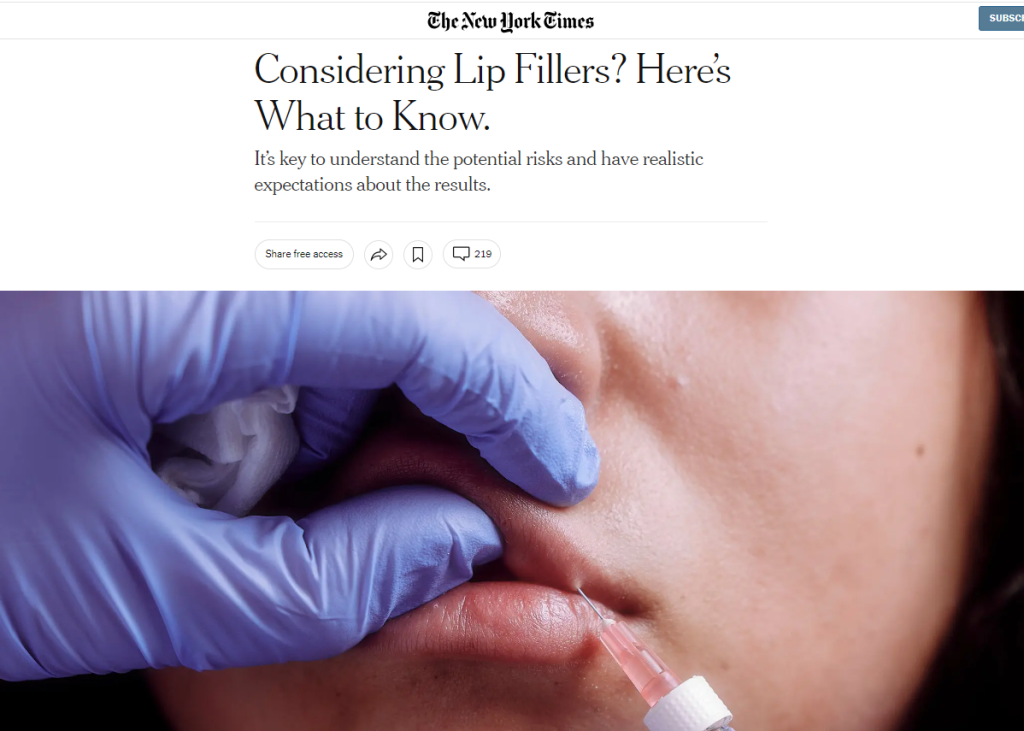Click the syringe's white plastic hub
Viewport: 1024px width, 731px height.
[x=692, y=706]
